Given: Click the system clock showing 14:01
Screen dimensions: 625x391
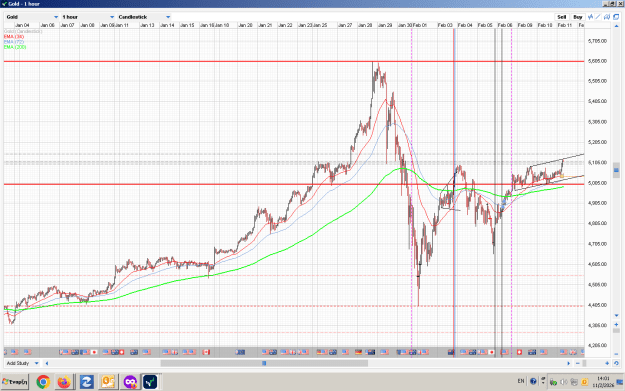Looking at the screenshot, I should 603,381.
